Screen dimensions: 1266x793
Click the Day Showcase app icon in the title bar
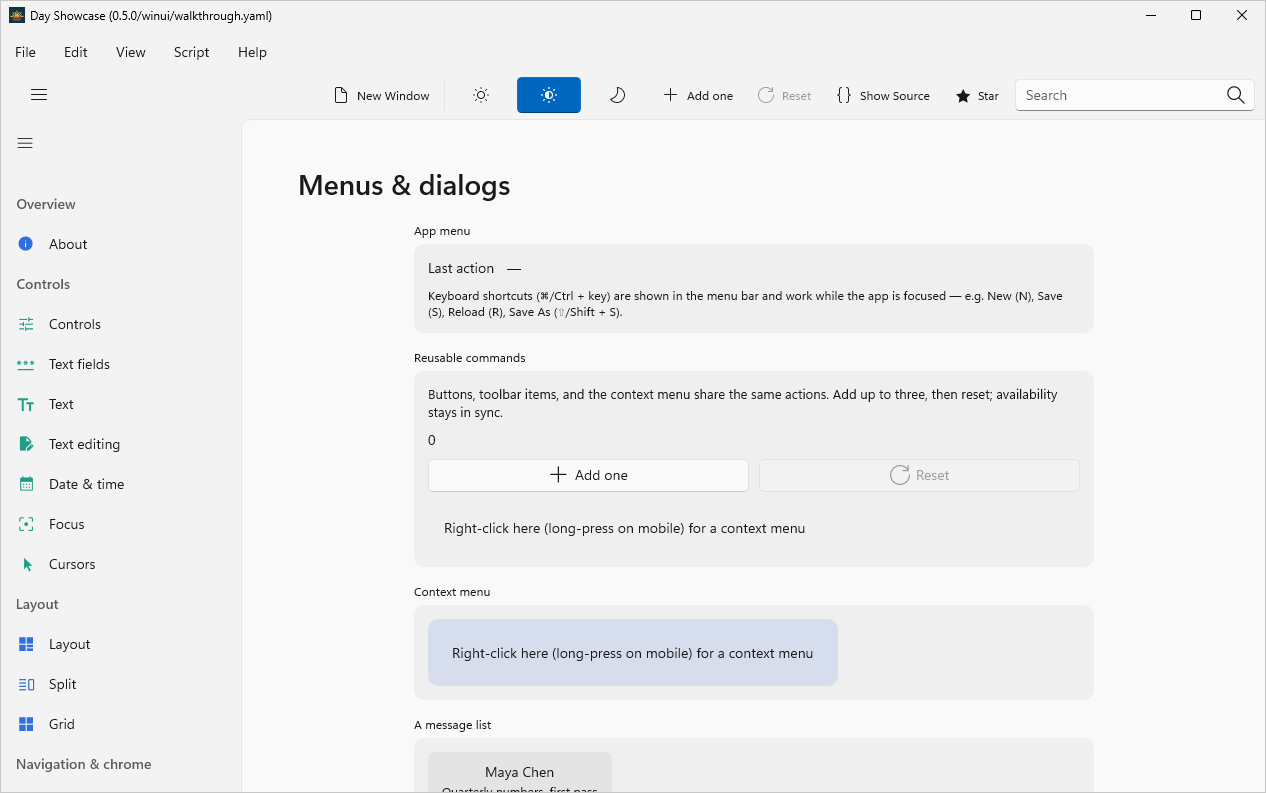16,15
